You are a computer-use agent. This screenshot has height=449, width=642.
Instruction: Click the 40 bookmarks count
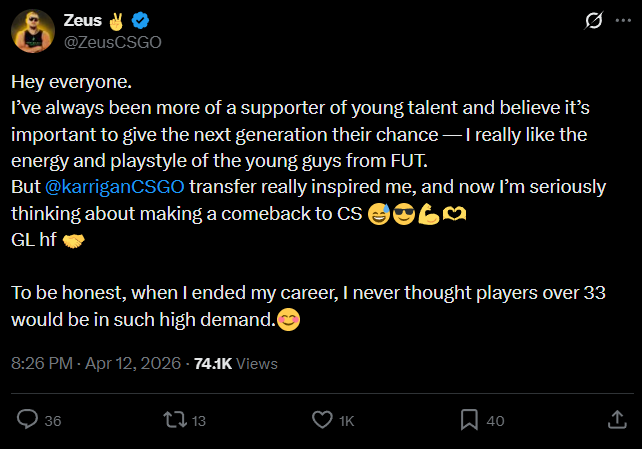(495, 421)
